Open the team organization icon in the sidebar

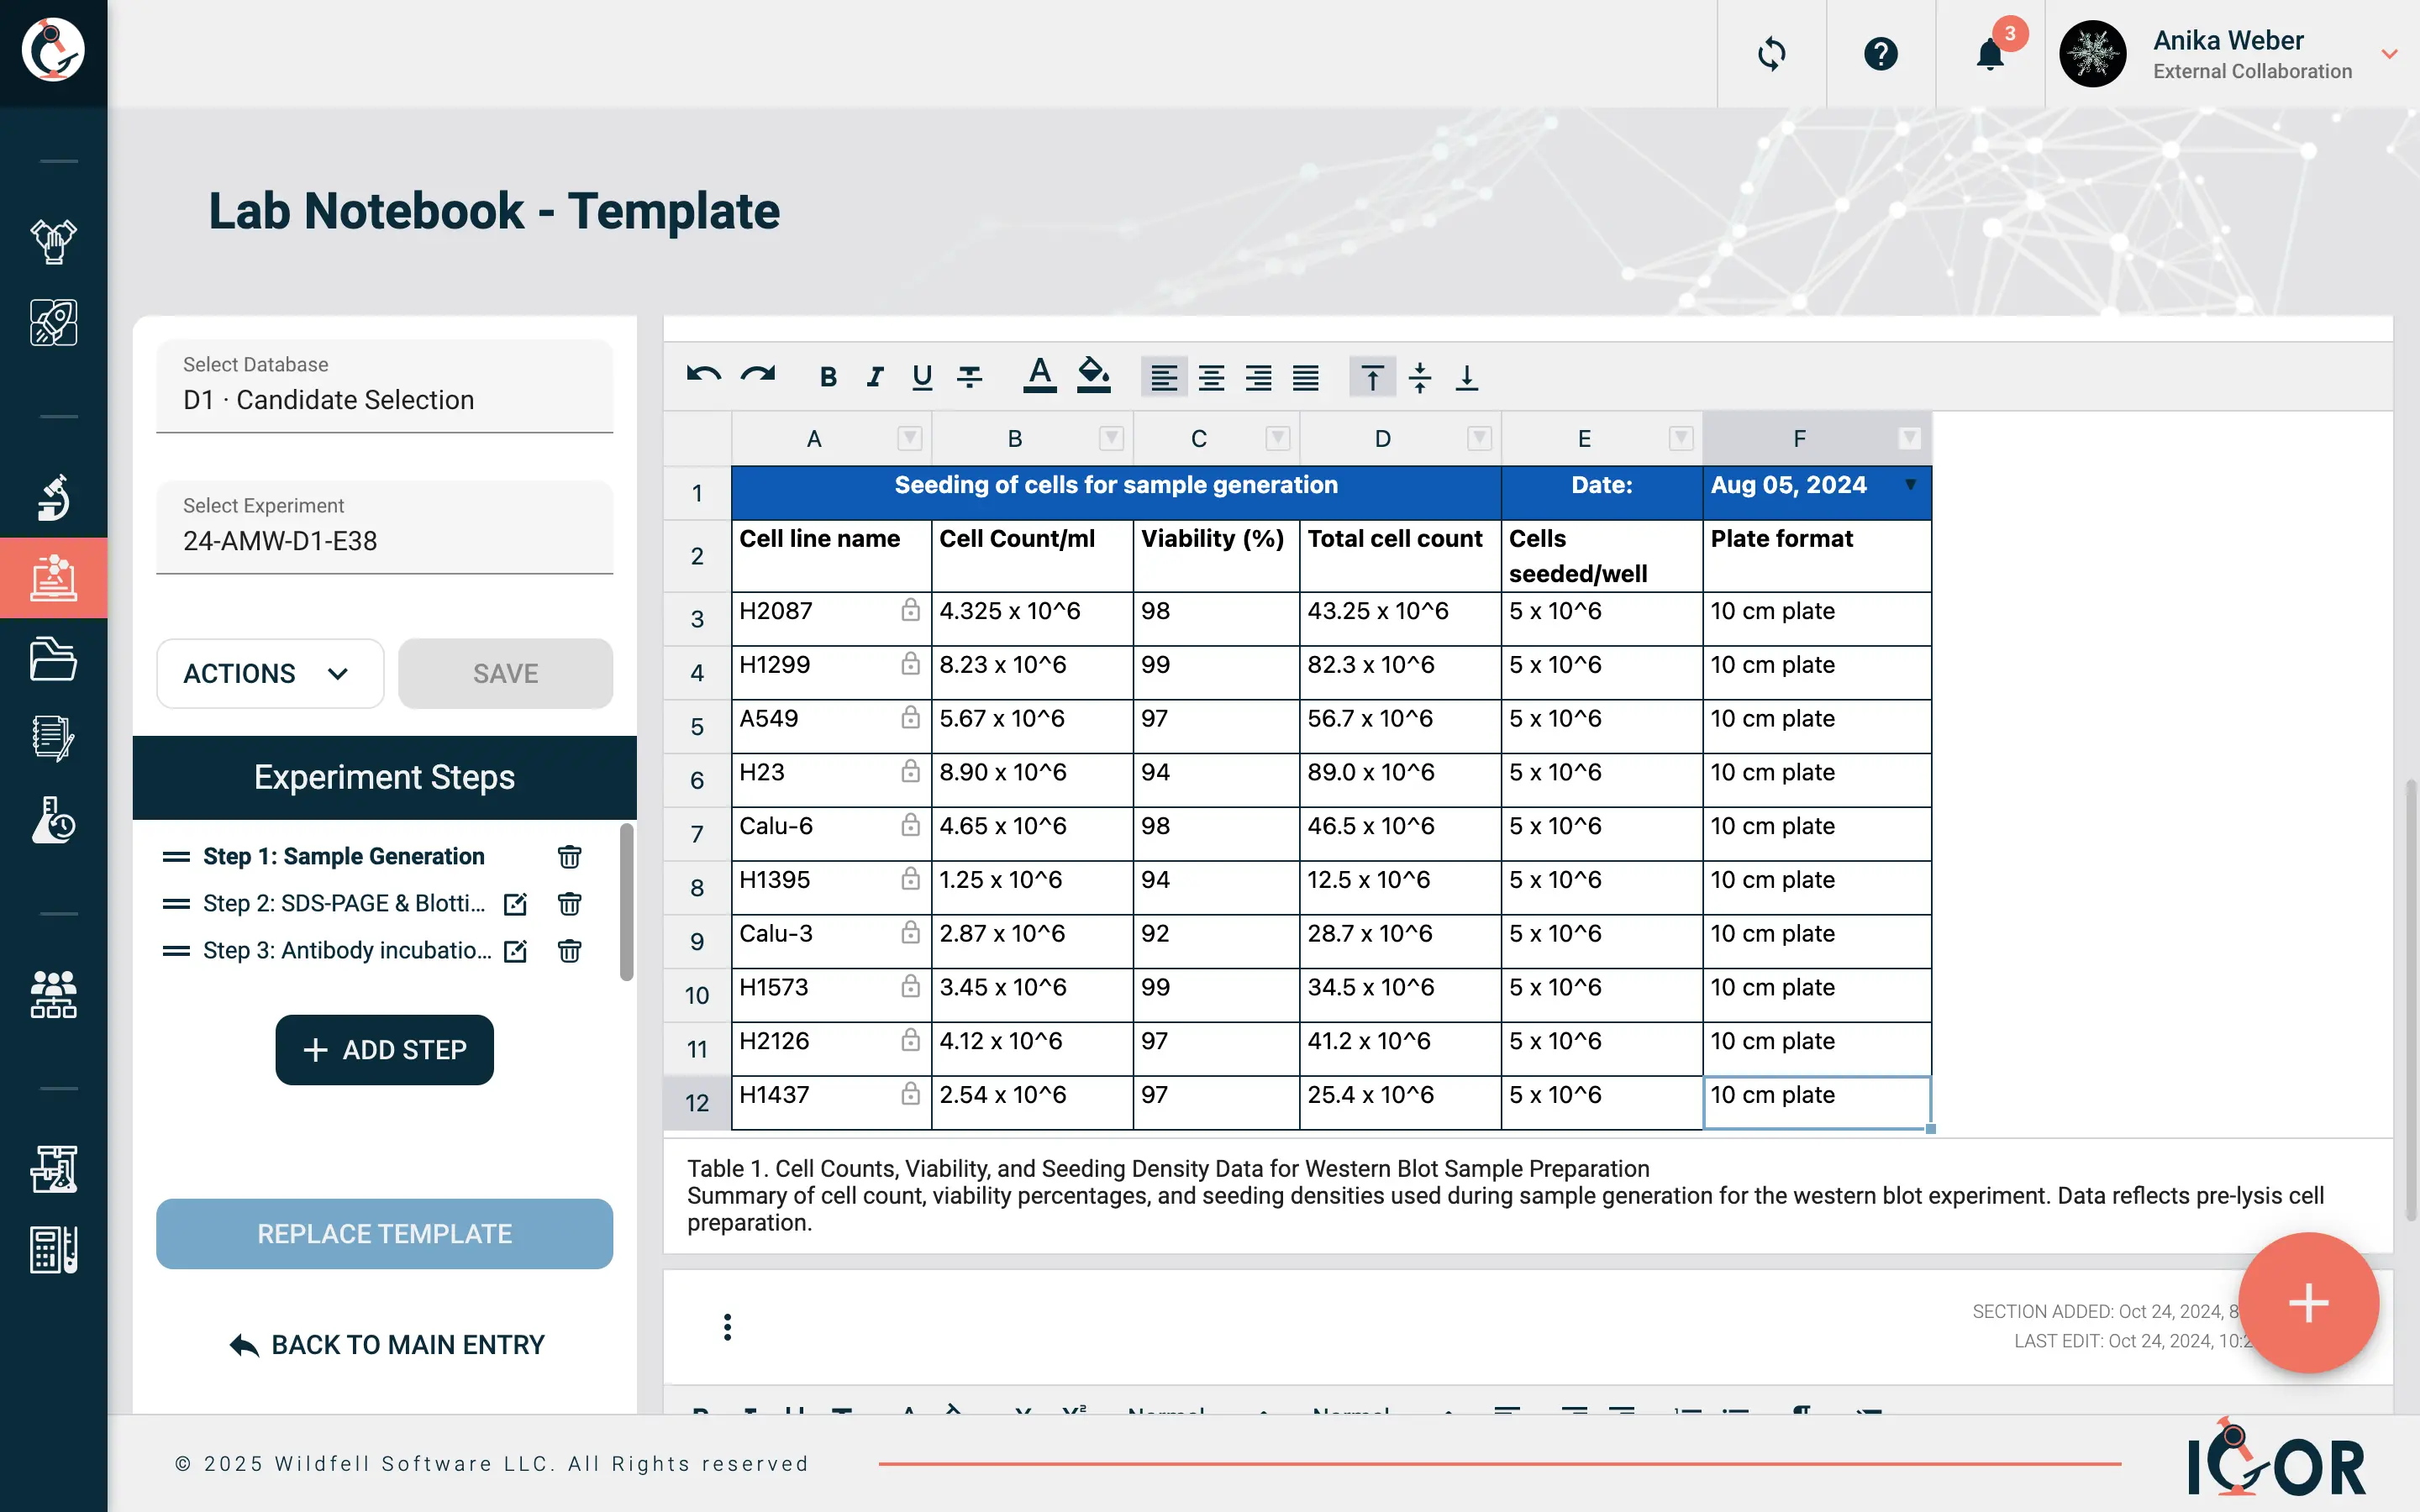(54, 995)
